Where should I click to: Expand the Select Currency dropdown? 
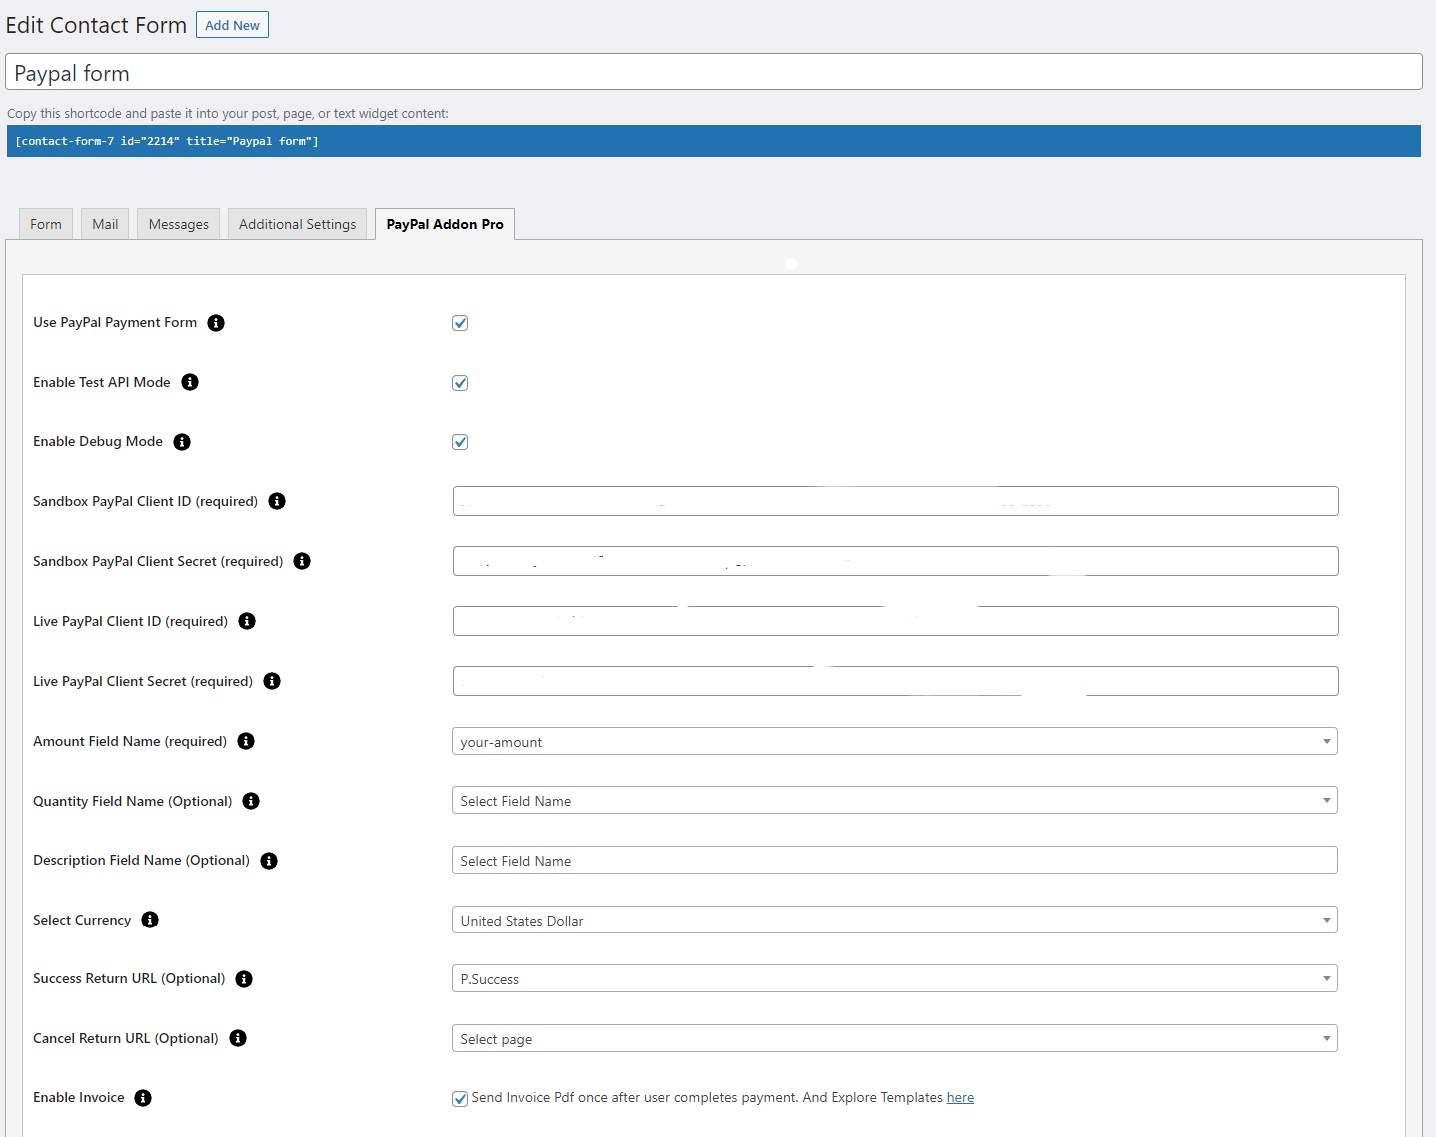pos(894,921)
